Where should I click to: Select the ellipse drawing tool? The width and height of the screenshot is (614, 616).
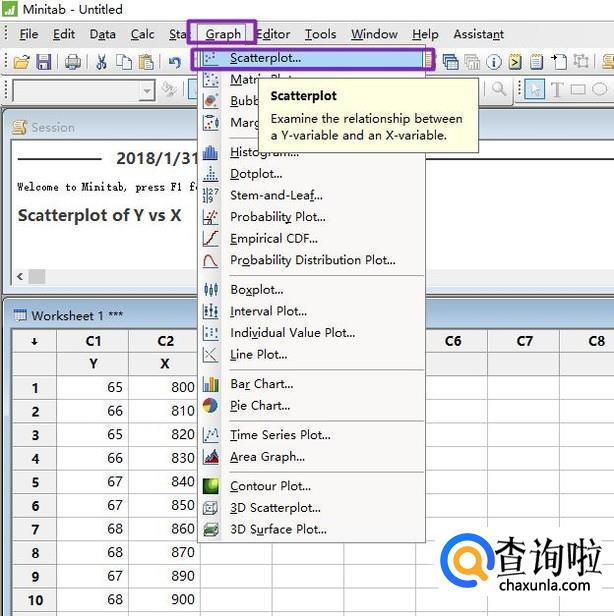click(x=599, y=89)
